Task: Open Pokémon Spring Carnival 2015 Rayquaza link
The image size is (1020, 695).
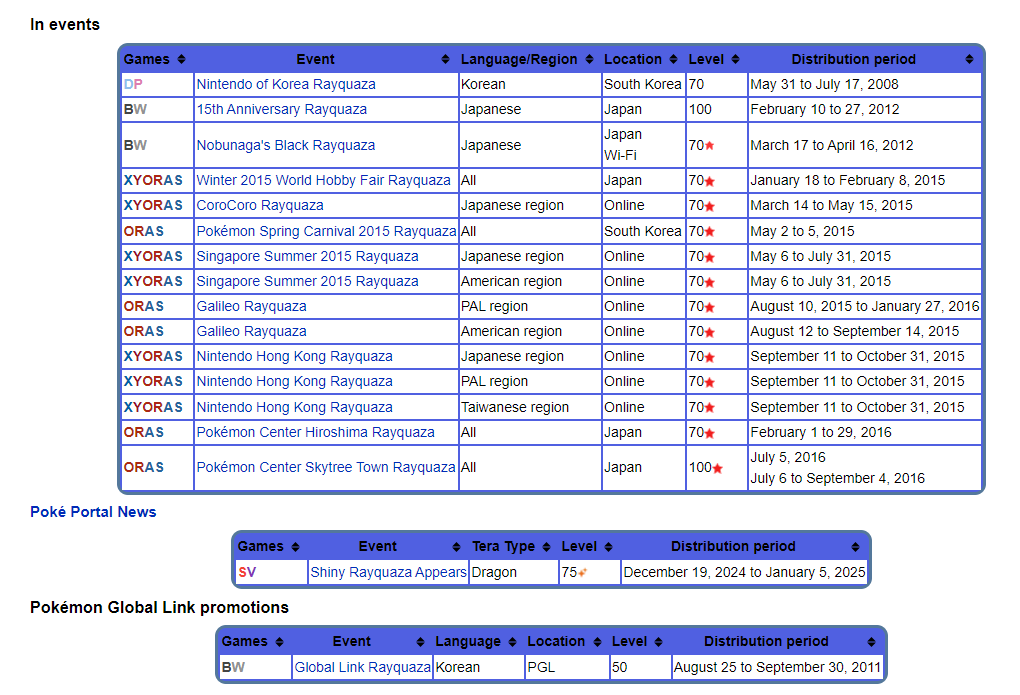Action: [x=327, y=232]
